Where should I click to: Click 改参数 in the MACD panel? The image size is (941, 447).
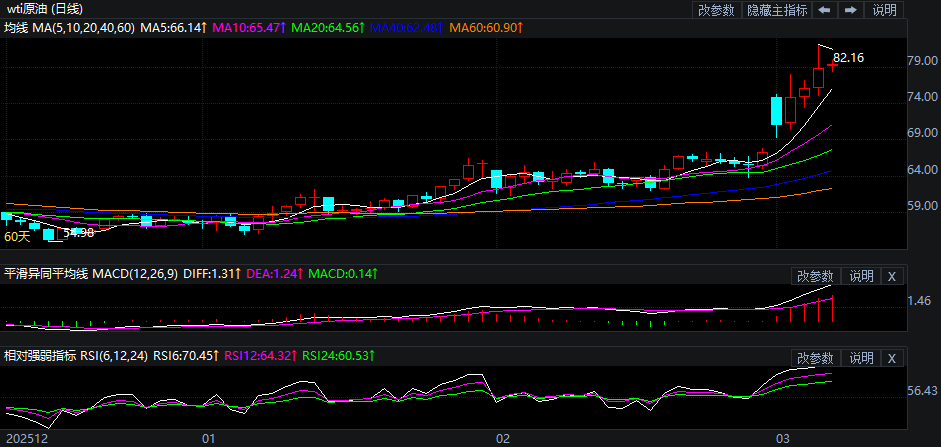[815, 276]
